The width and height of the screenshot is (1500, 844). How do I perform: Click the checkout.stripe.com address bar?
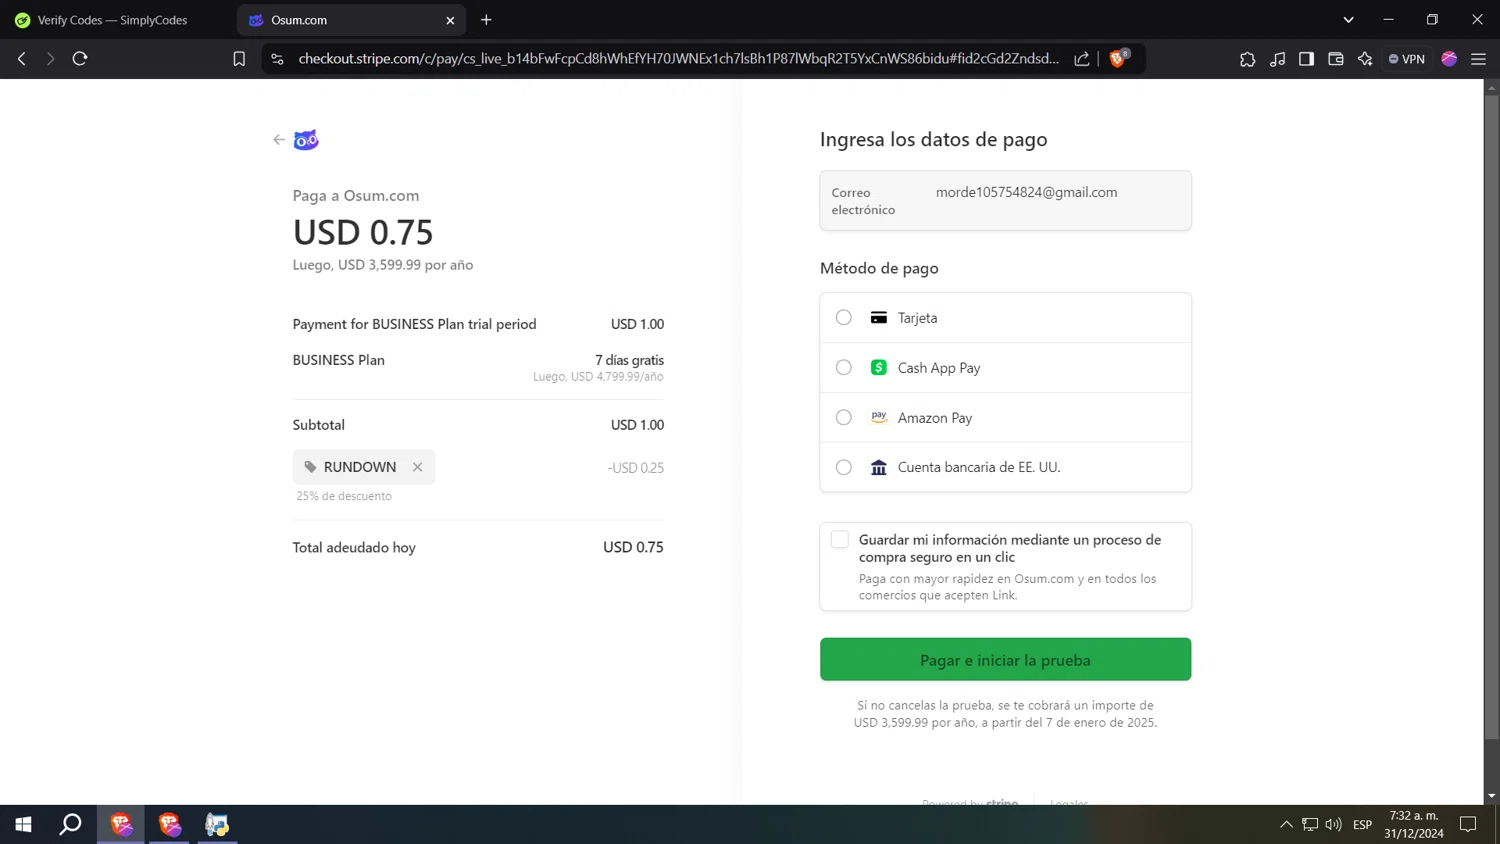click(678, 59)
